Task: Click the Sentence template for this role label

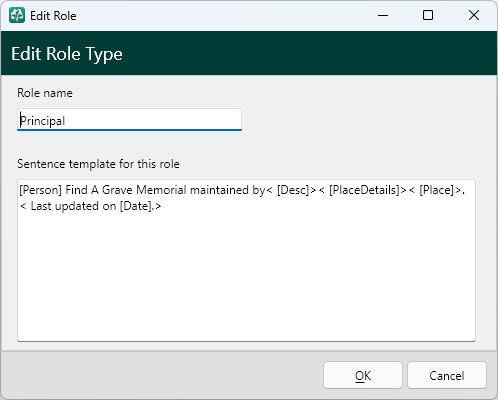Action: click(x=98, y=164)
